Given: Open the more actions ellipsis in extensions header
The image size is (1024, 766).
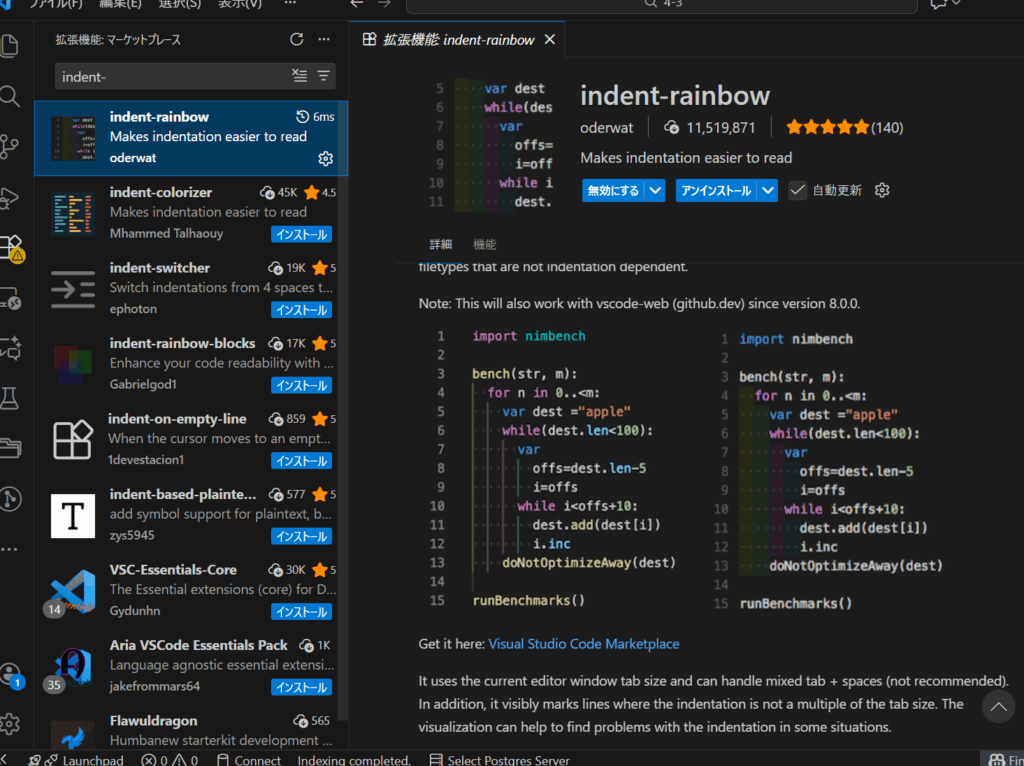Looking at the screenshot, I should tap(323, 39).
